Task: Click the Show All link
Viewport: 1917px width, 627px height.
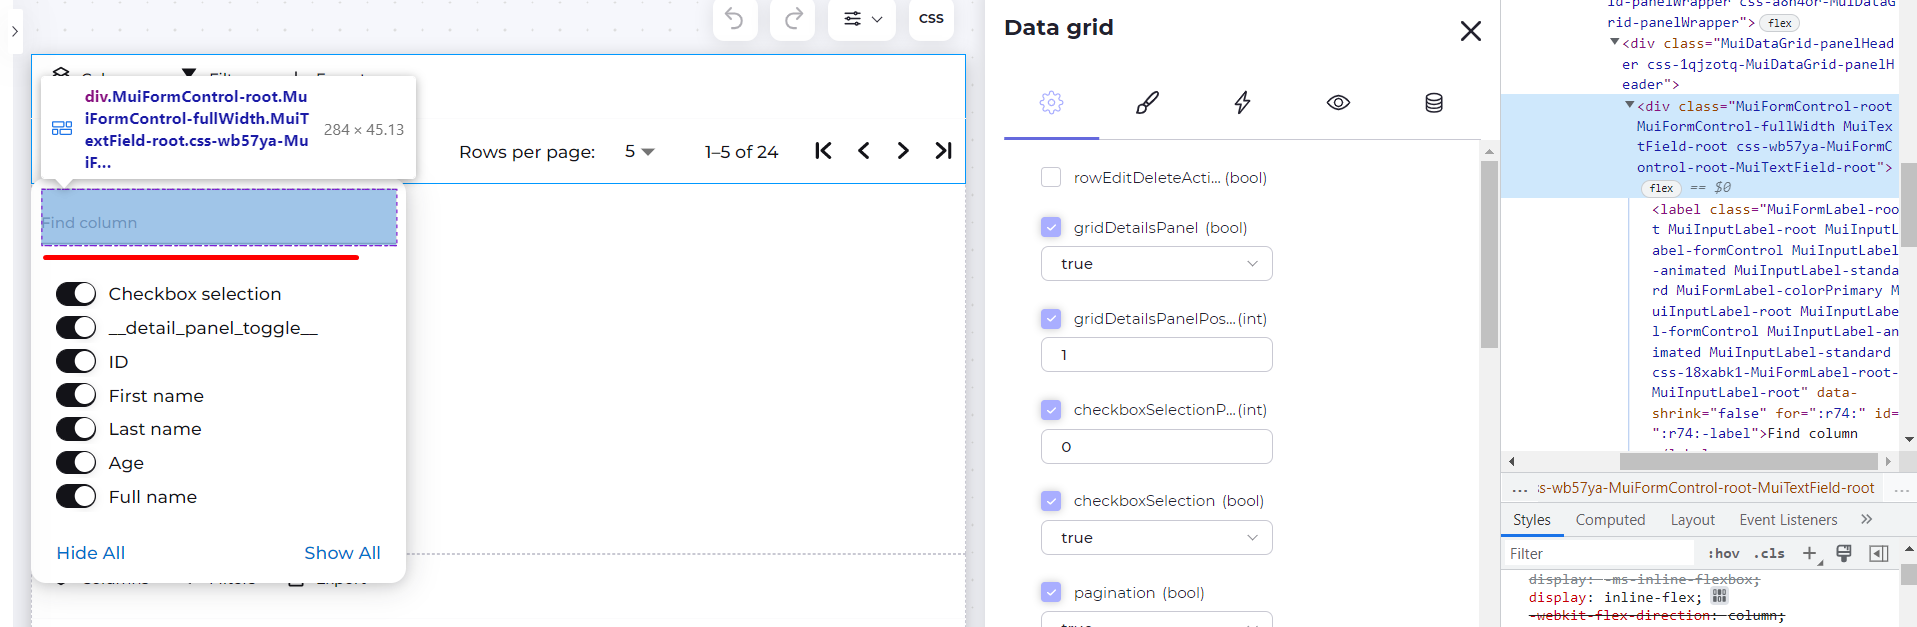Action: pyautogui.click(x=342, y=553)
